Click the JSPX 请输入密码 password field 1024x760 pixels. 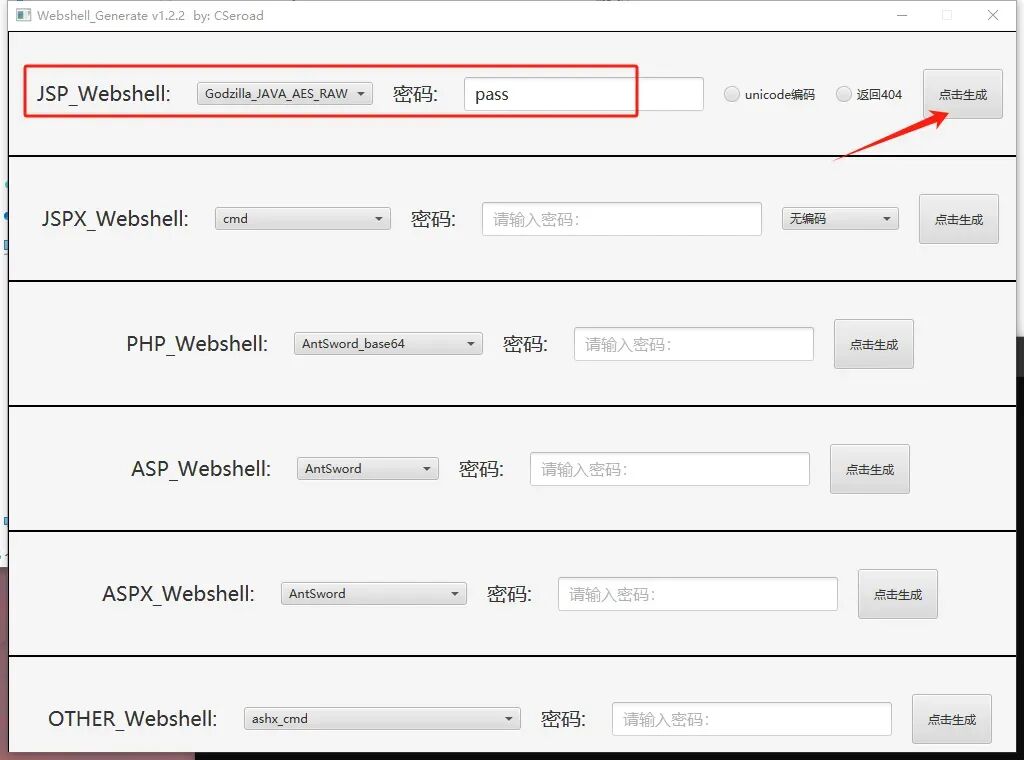[x=621, y=218]
